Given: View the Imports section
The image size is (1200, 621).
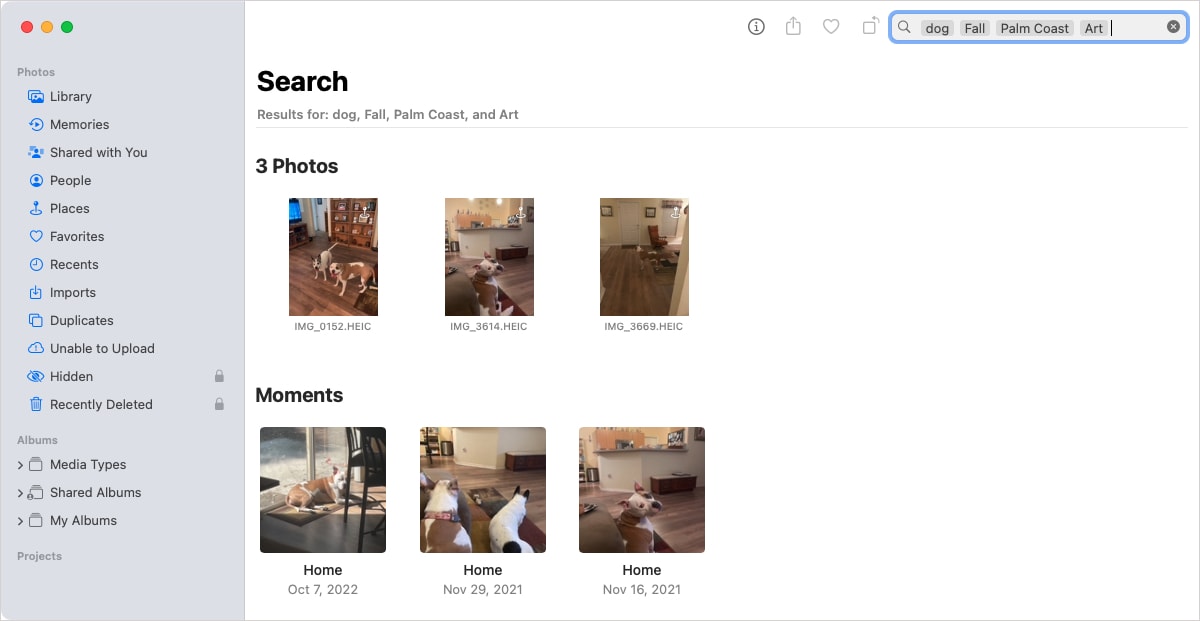Looking at the screenshot, I should (73, 292).
